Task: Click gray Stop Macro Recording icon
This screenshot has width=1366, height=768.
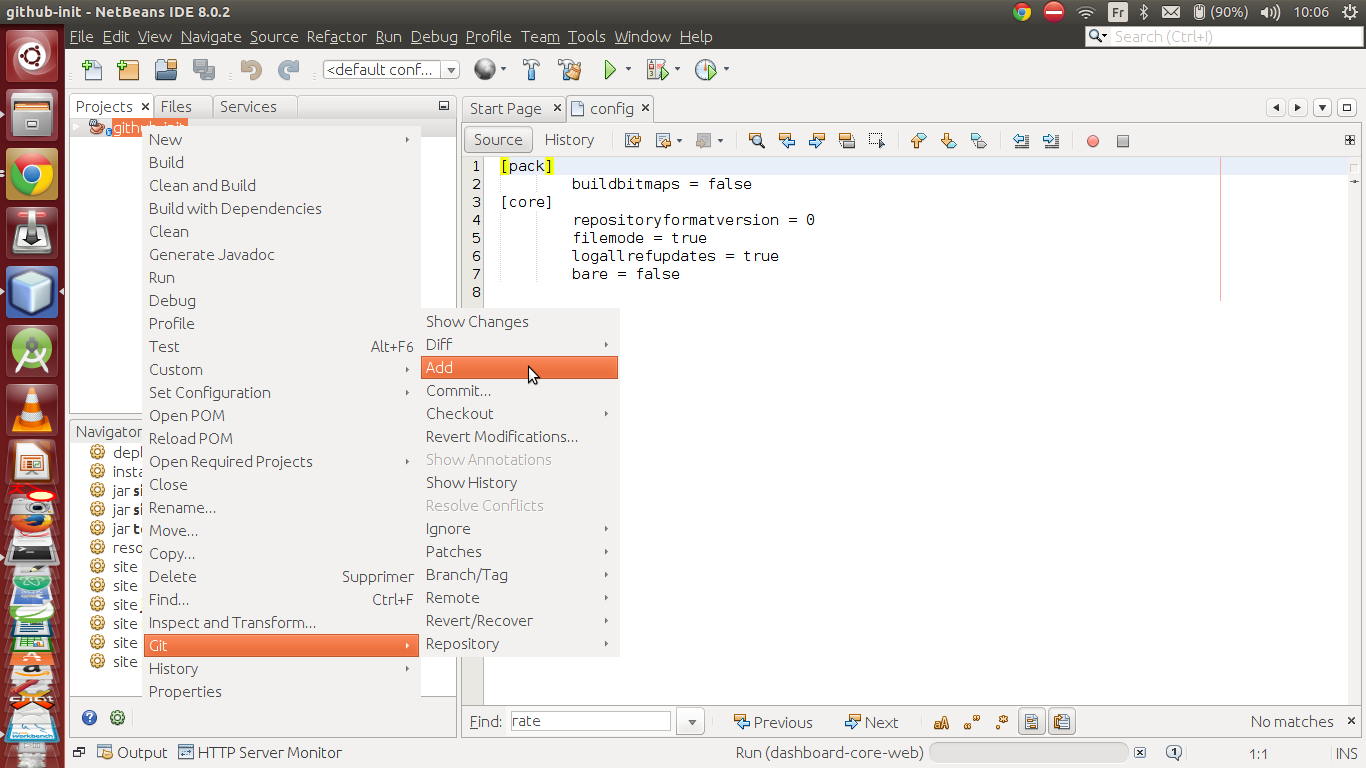Action: (1123, 141)
